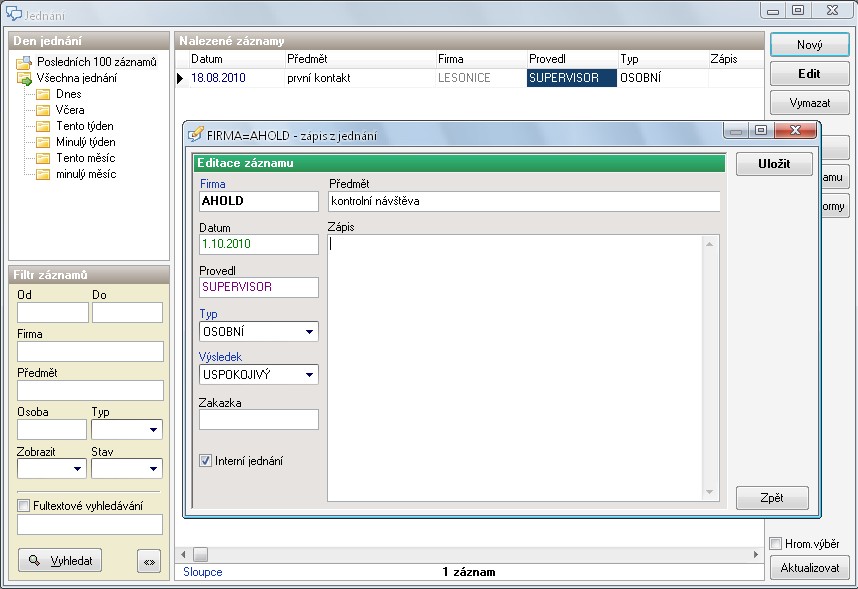Click the empty Zakazka field
The width and height of the screenshot is (858, 589).
coord(259,420)
